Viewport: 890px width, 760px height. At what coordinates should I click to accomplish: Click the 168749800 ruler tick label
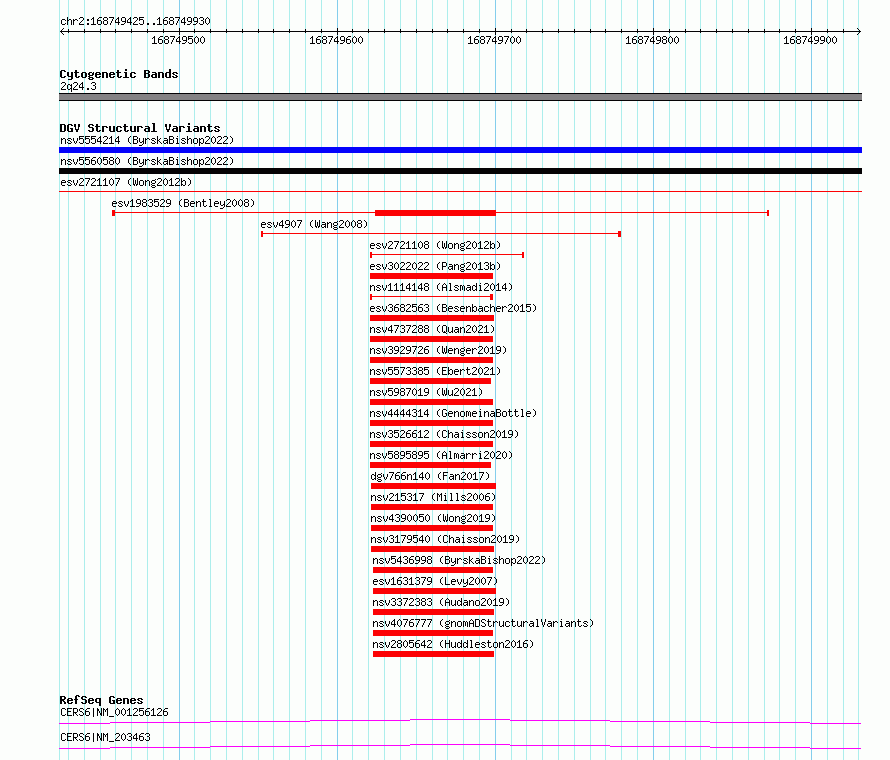coord(652,40)
